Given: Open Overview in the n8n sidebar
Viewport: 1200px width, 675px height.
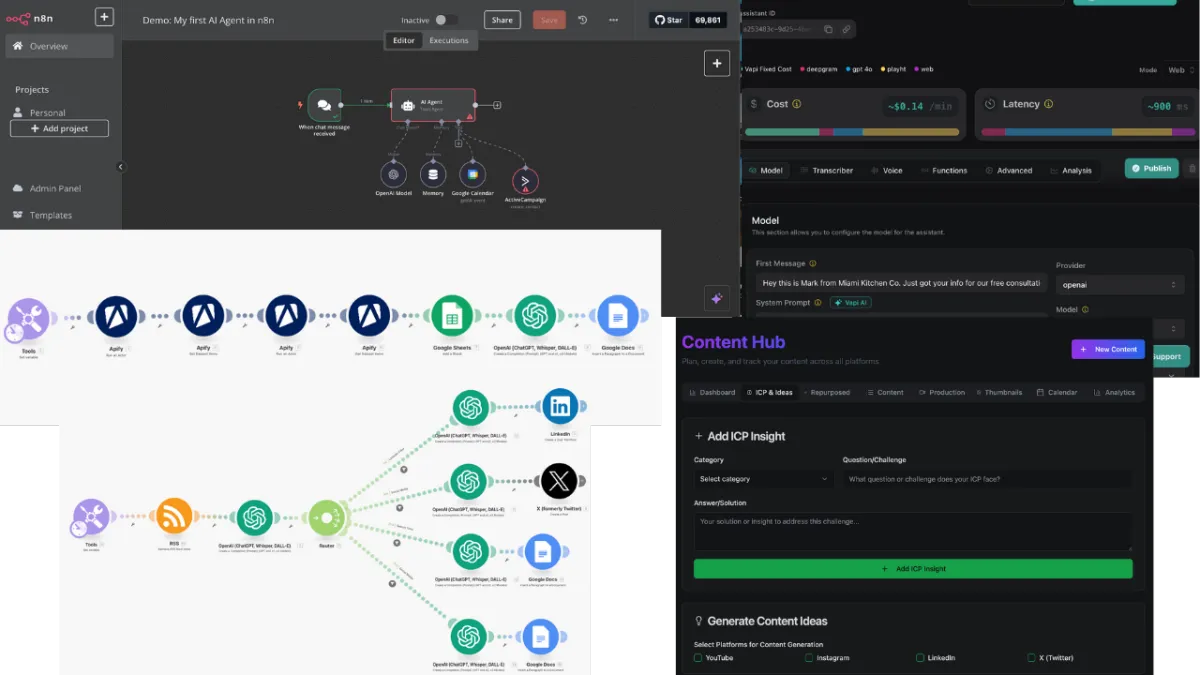Looking at the screenshot, I should [59, 46].
